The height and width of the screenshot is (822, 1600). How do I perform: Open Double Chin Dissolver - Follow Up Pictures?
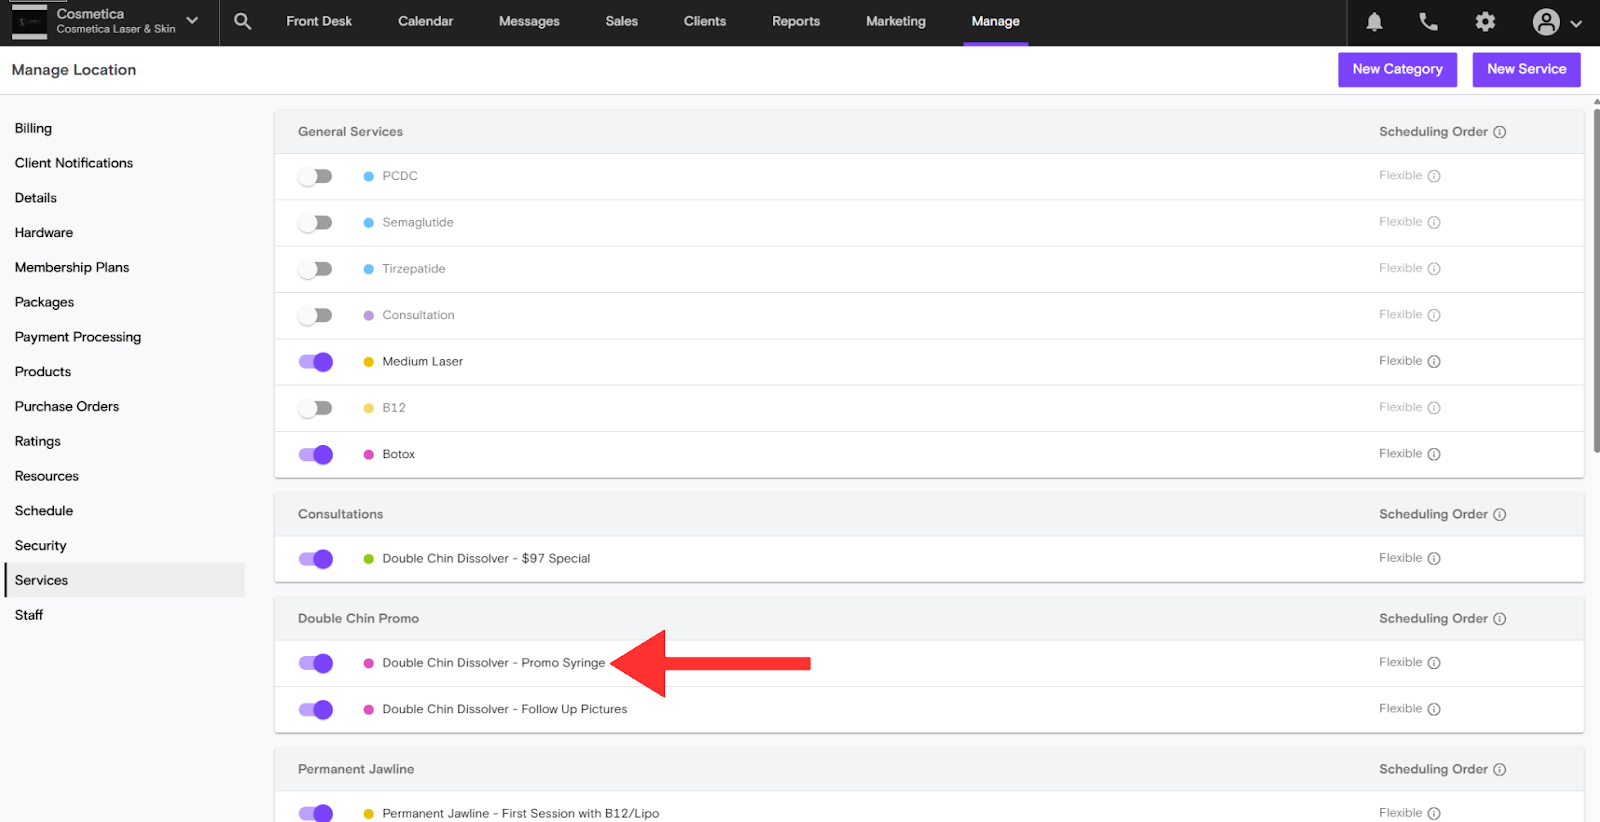(505, 709)
